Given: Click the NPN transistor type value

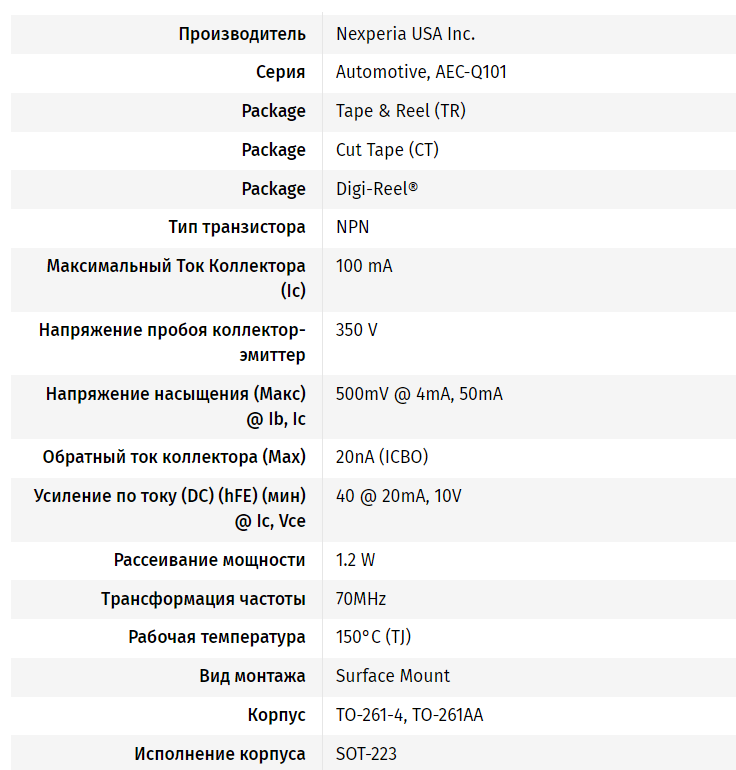Looking at the screenshot, I should [352, 227].
